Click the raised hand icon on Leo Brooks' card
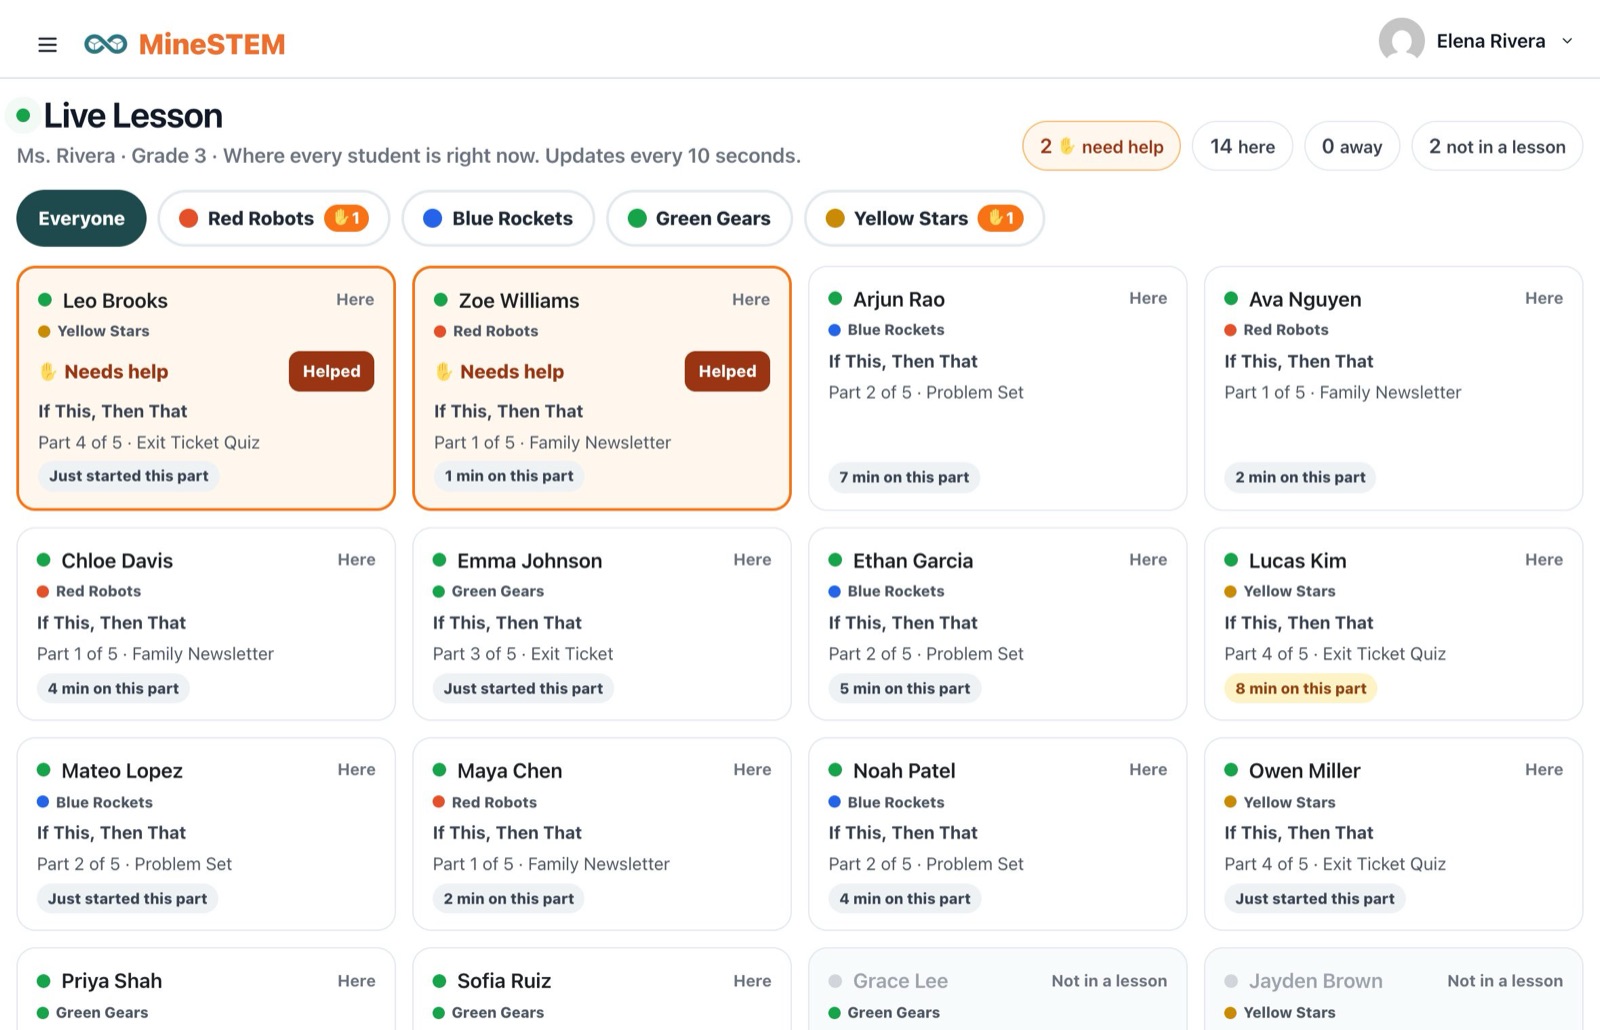Viewport: 1600px width, 1030px height. [x=47, y=372]
